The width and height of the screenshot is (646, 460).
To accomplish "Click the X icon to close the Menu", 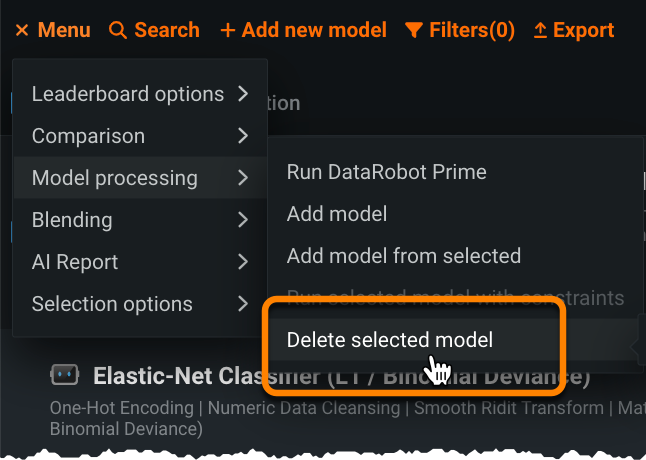I will click(22, 31).
